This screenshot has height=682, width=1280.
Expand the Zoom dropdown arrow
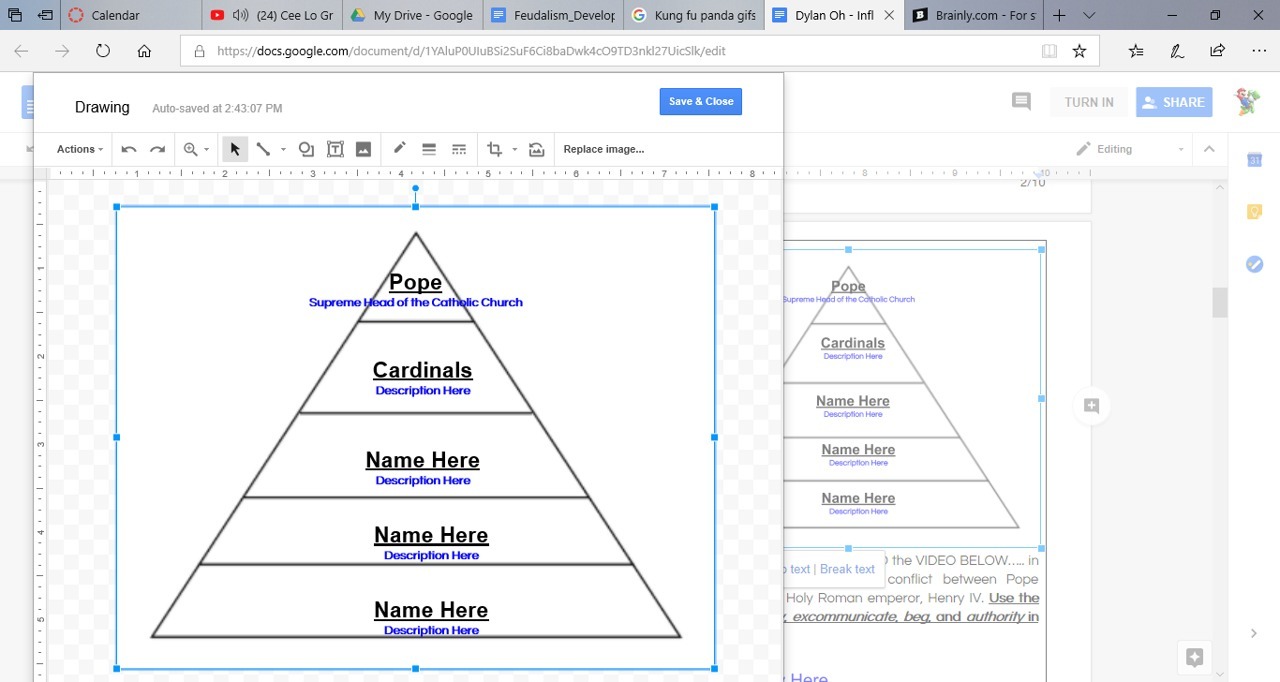point(207,150)
